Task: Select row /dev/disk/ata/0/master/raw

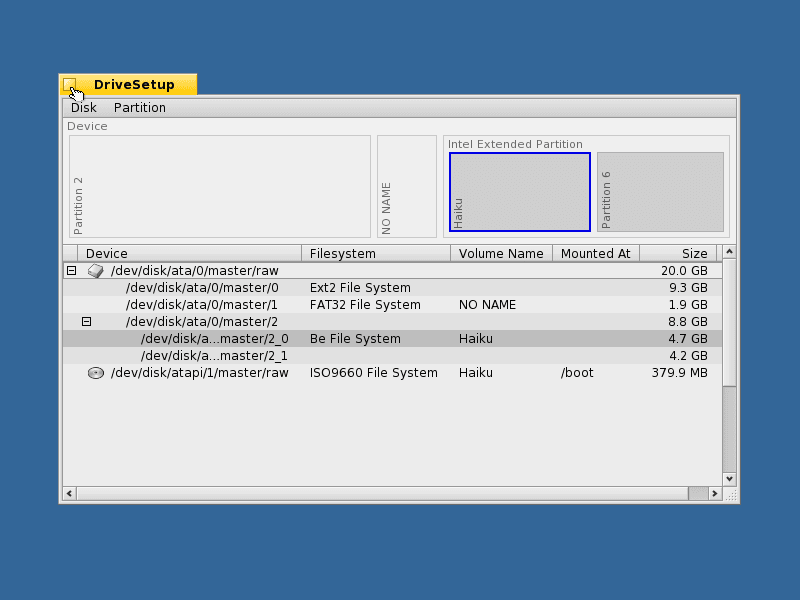Action: [392, 271]
